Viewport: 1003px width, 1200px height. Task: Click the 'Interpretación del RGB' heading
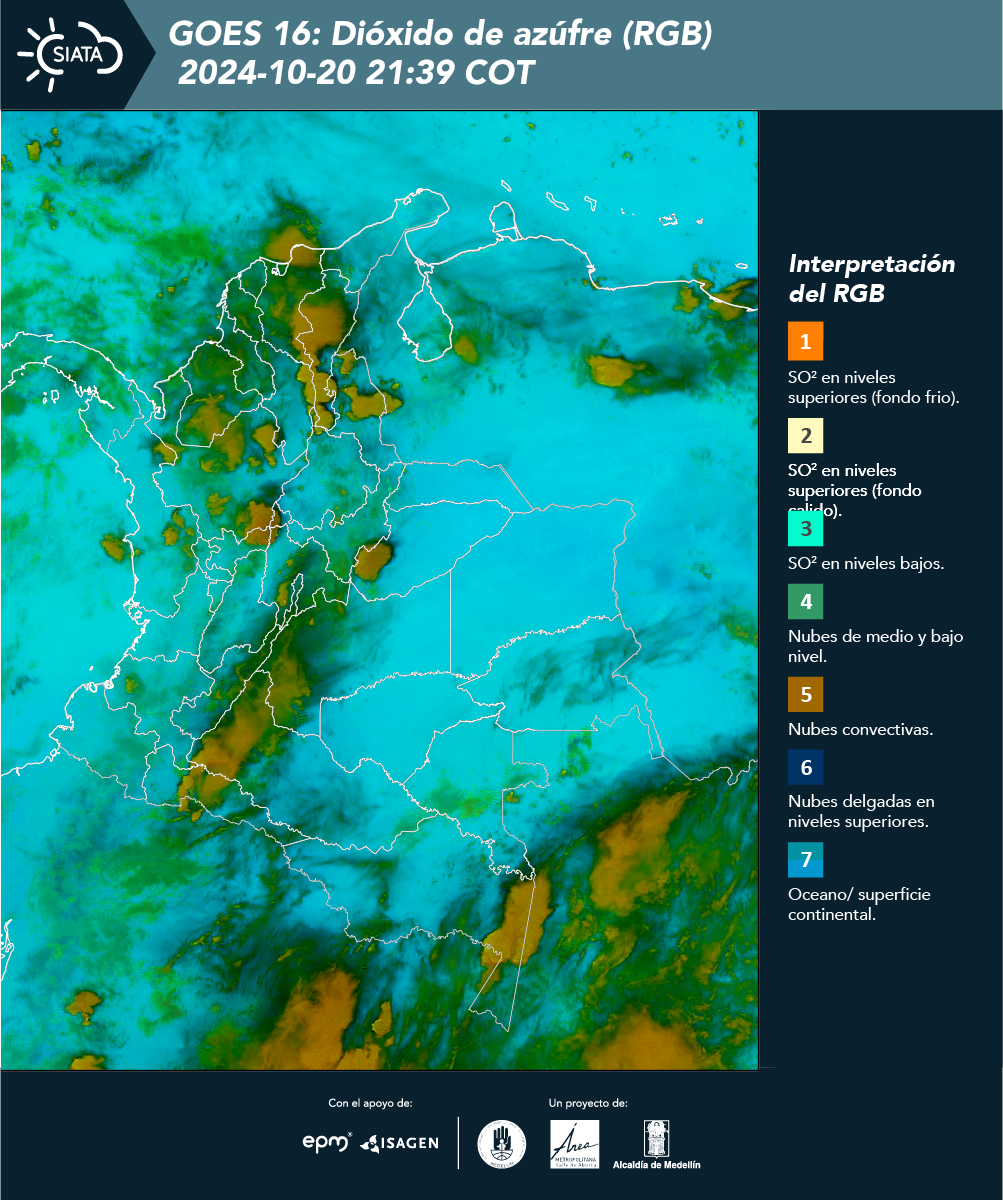pos(871,279)
